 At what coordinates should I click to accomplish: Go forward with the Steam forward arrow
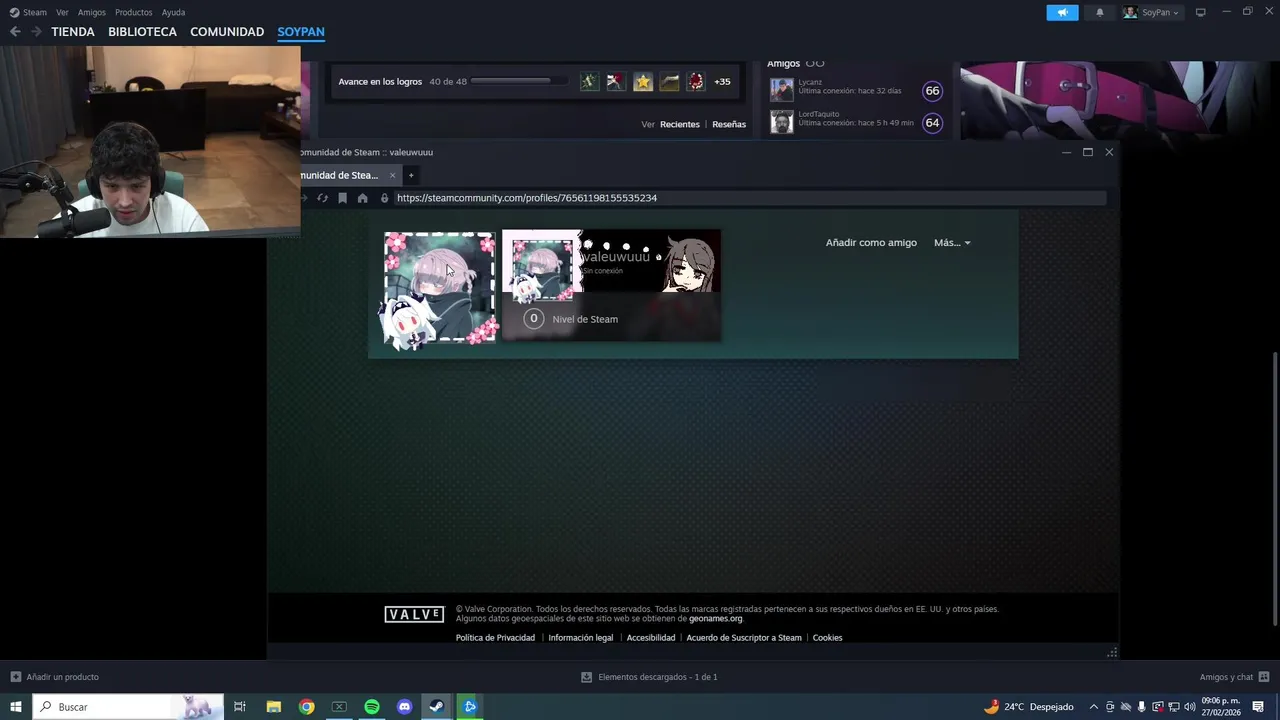[x=36, y=32]
